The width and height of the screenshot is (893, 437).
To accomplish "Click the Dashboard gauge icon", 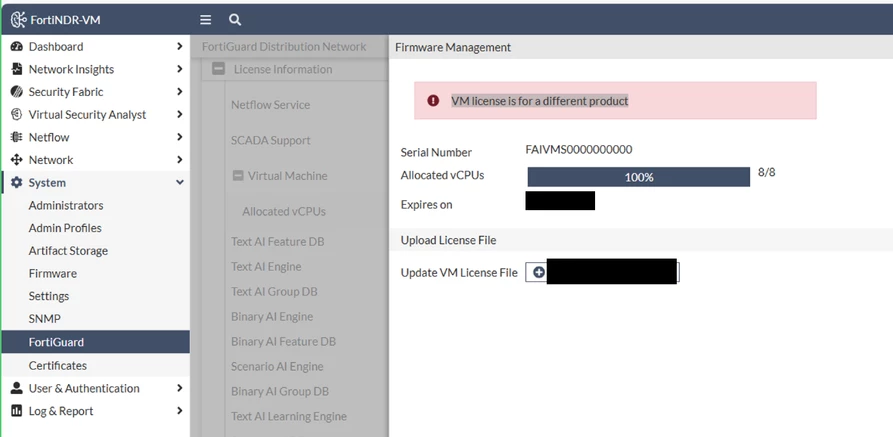I will click(17, 47).
